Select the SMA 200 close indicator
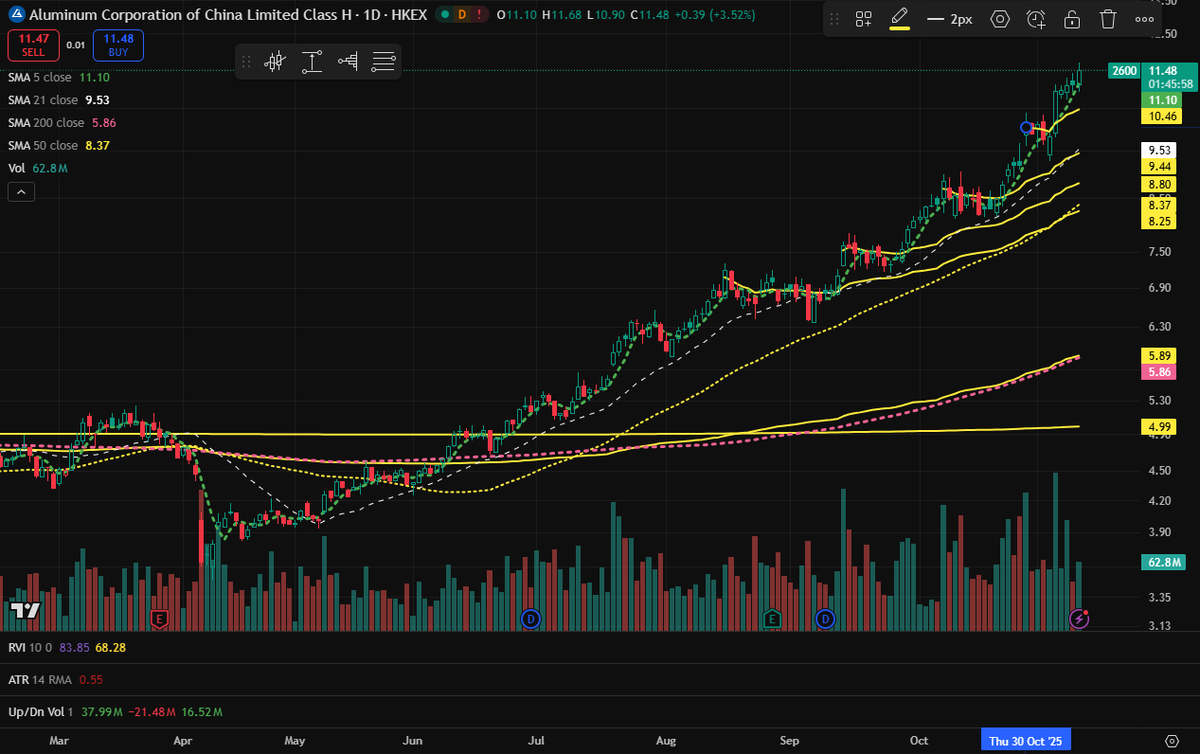 point(60,123)
